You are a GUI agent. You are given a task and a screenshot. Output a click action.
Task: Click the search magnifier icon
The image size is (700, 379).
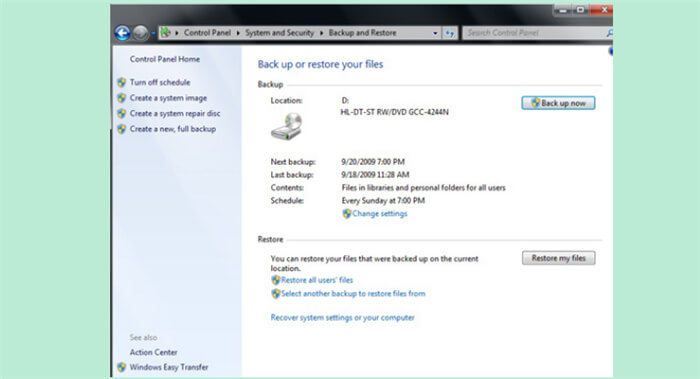[x=609, y=33]
